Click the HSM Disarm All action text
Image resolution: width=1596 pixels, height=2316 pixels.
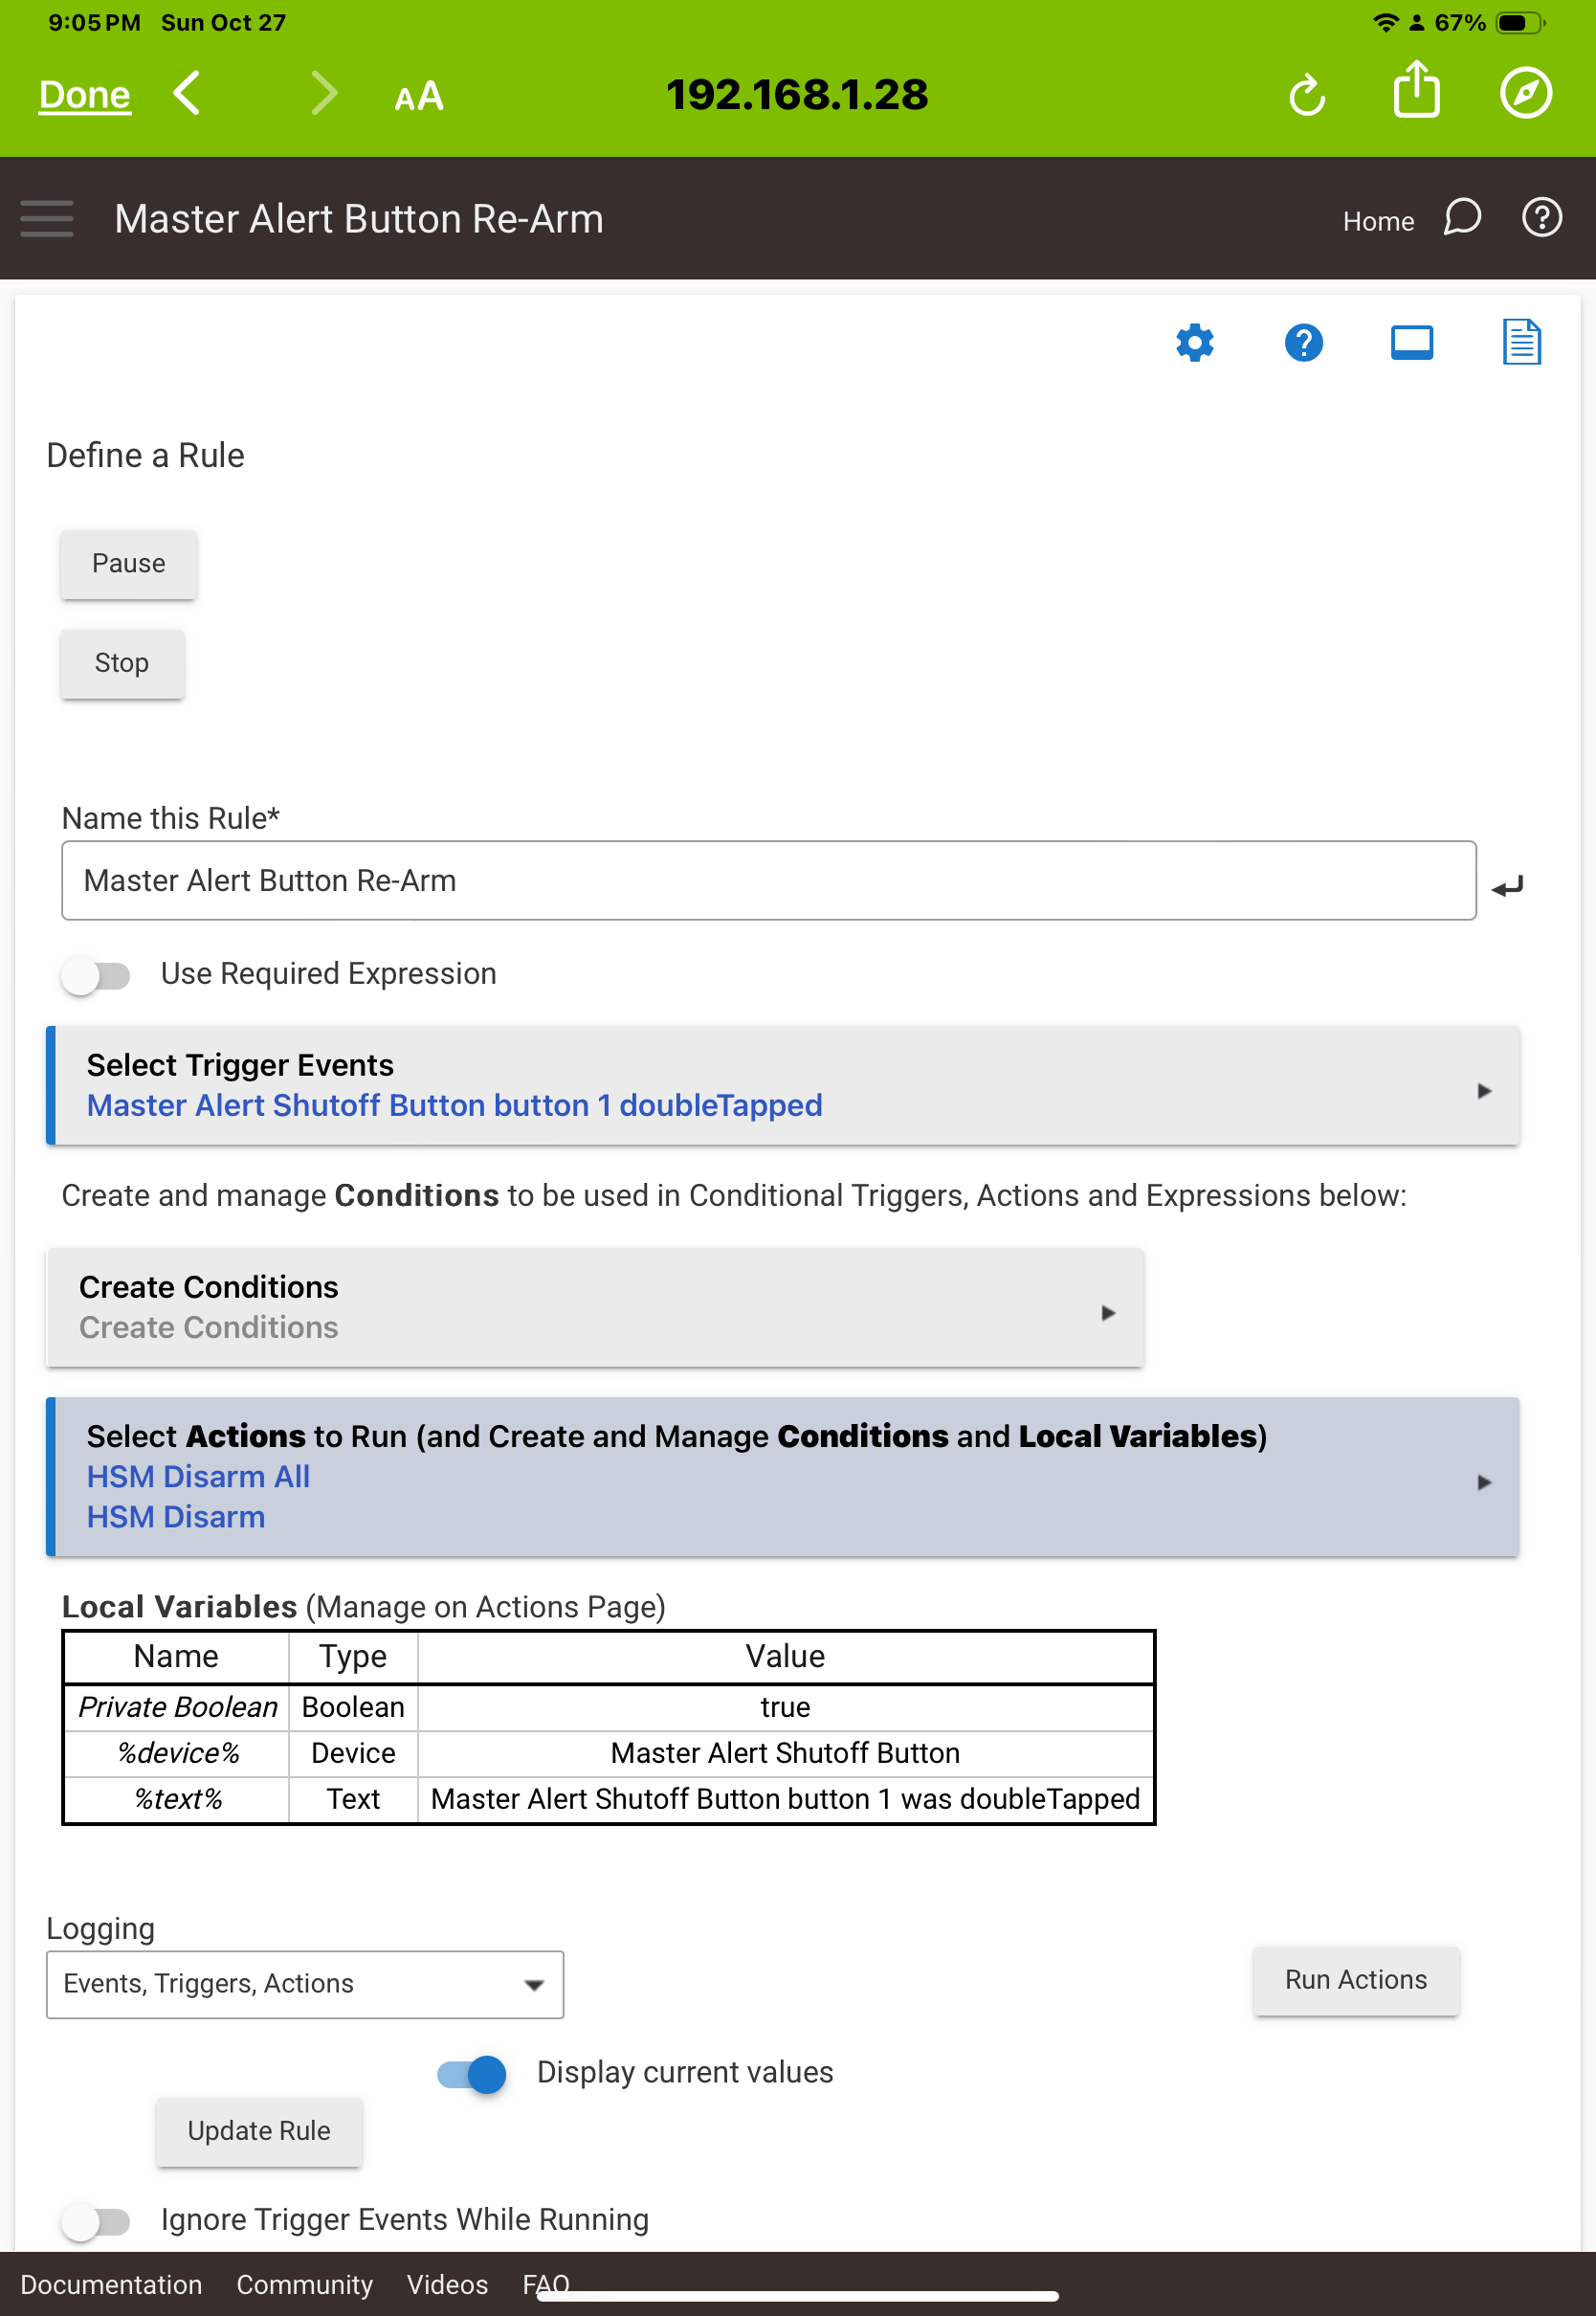198,1476
